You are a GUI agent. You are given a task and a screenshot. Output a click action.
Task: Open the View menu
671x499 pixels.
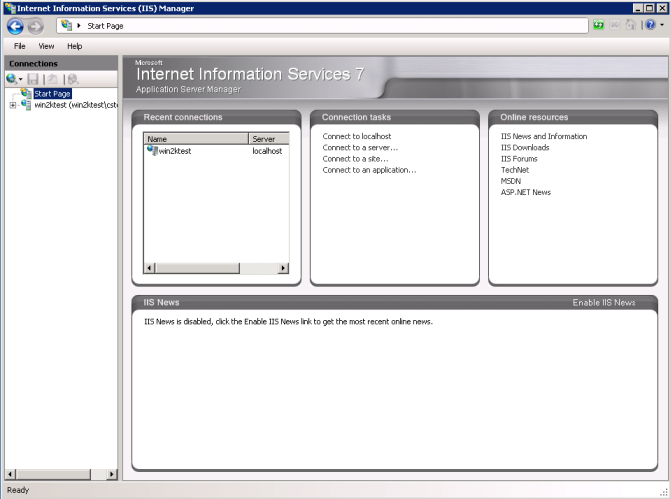(46, 46)
